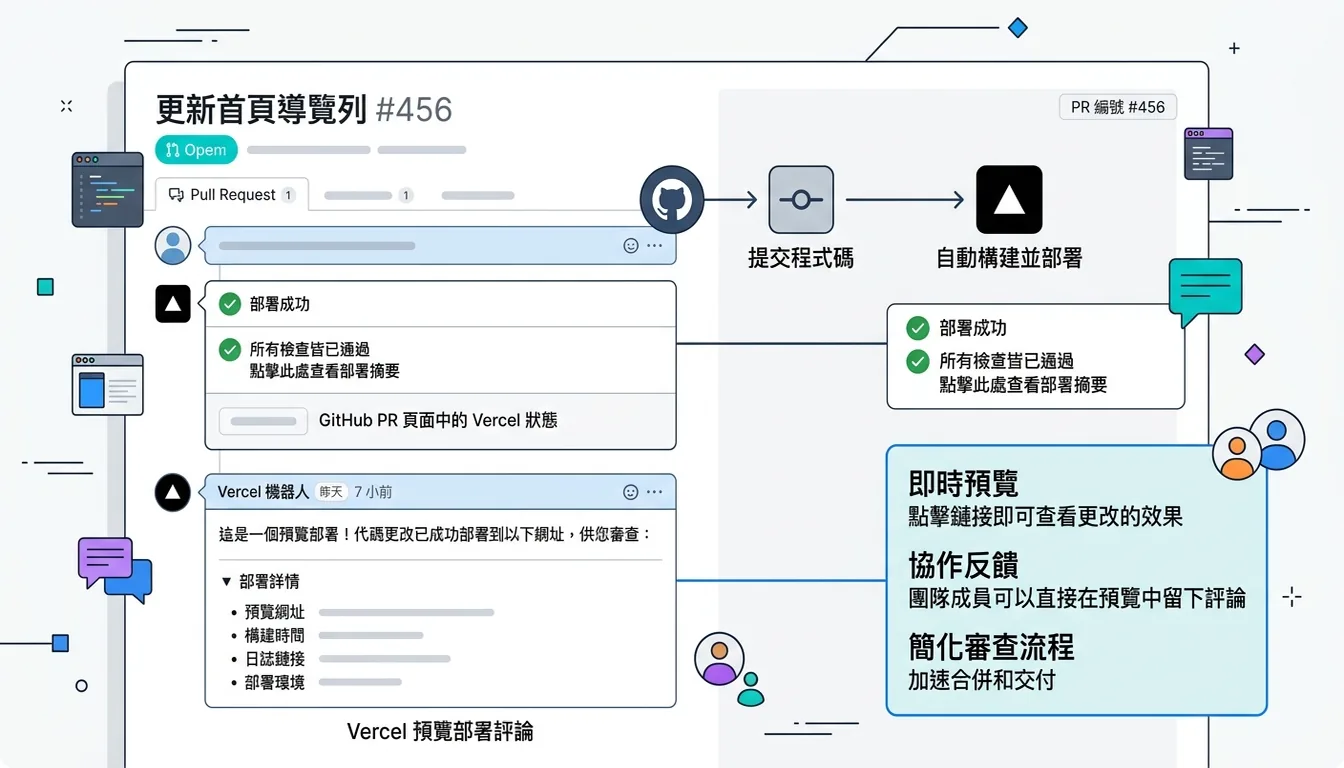The height and width of the screenshot is (768, 1344).
Task: Click the 7 小前 timestamp text
Action: [x=373, y=492]
